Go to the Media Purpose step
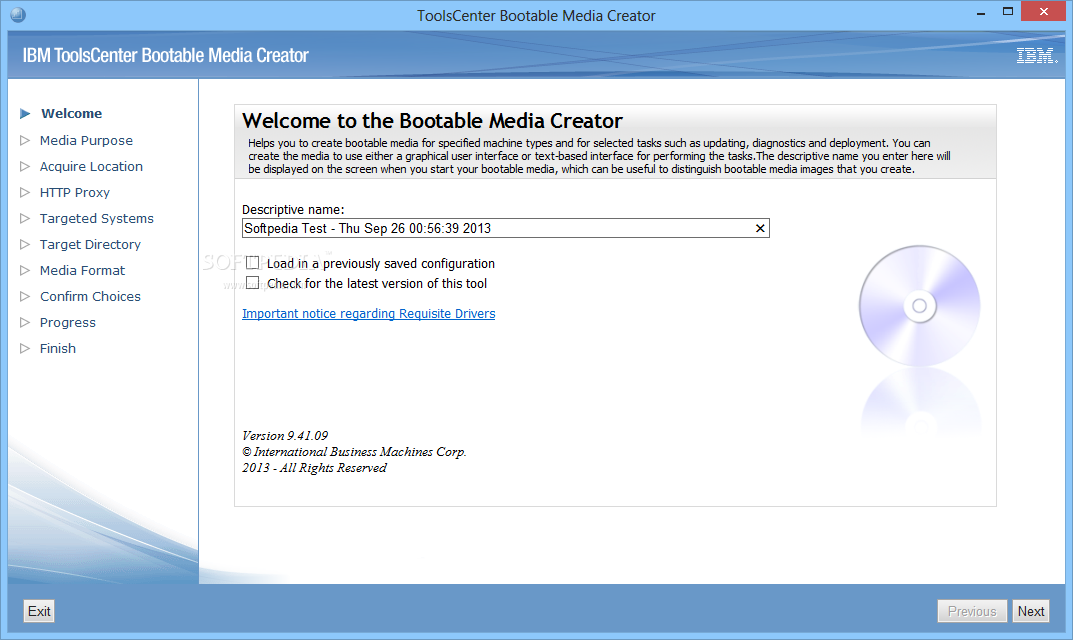Viewport: 1073px width, 640px height. click(86, 140)
